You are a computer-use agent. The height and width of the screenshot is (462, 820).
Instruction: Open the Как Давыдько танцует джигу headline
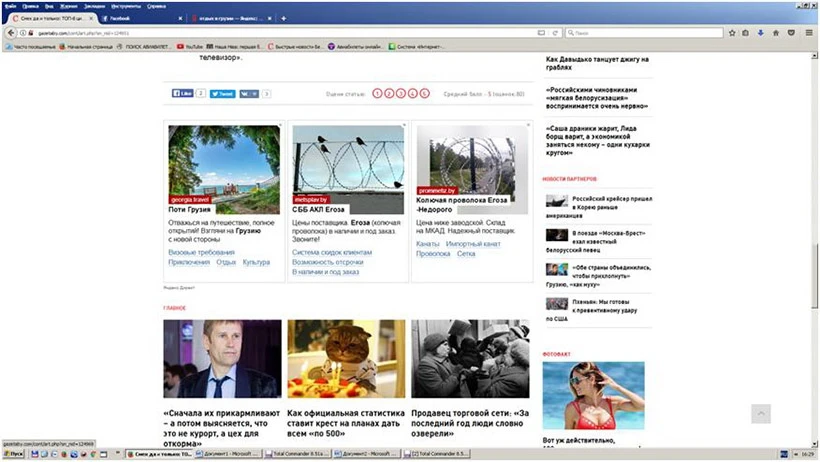point(597,63)
